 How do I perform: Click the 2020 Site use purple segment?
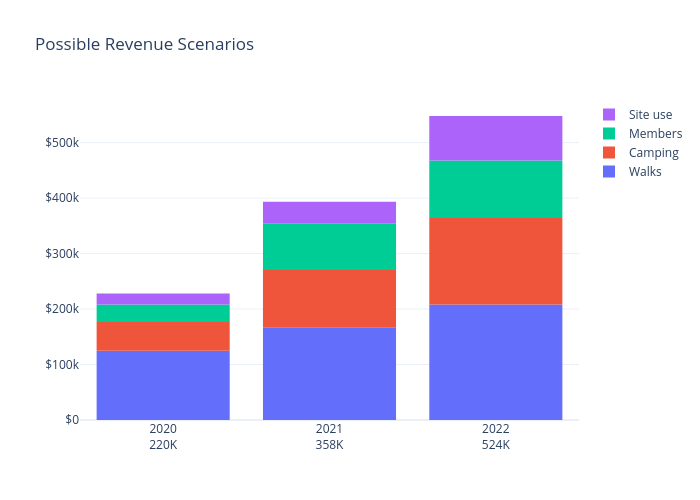coord(163,299)
